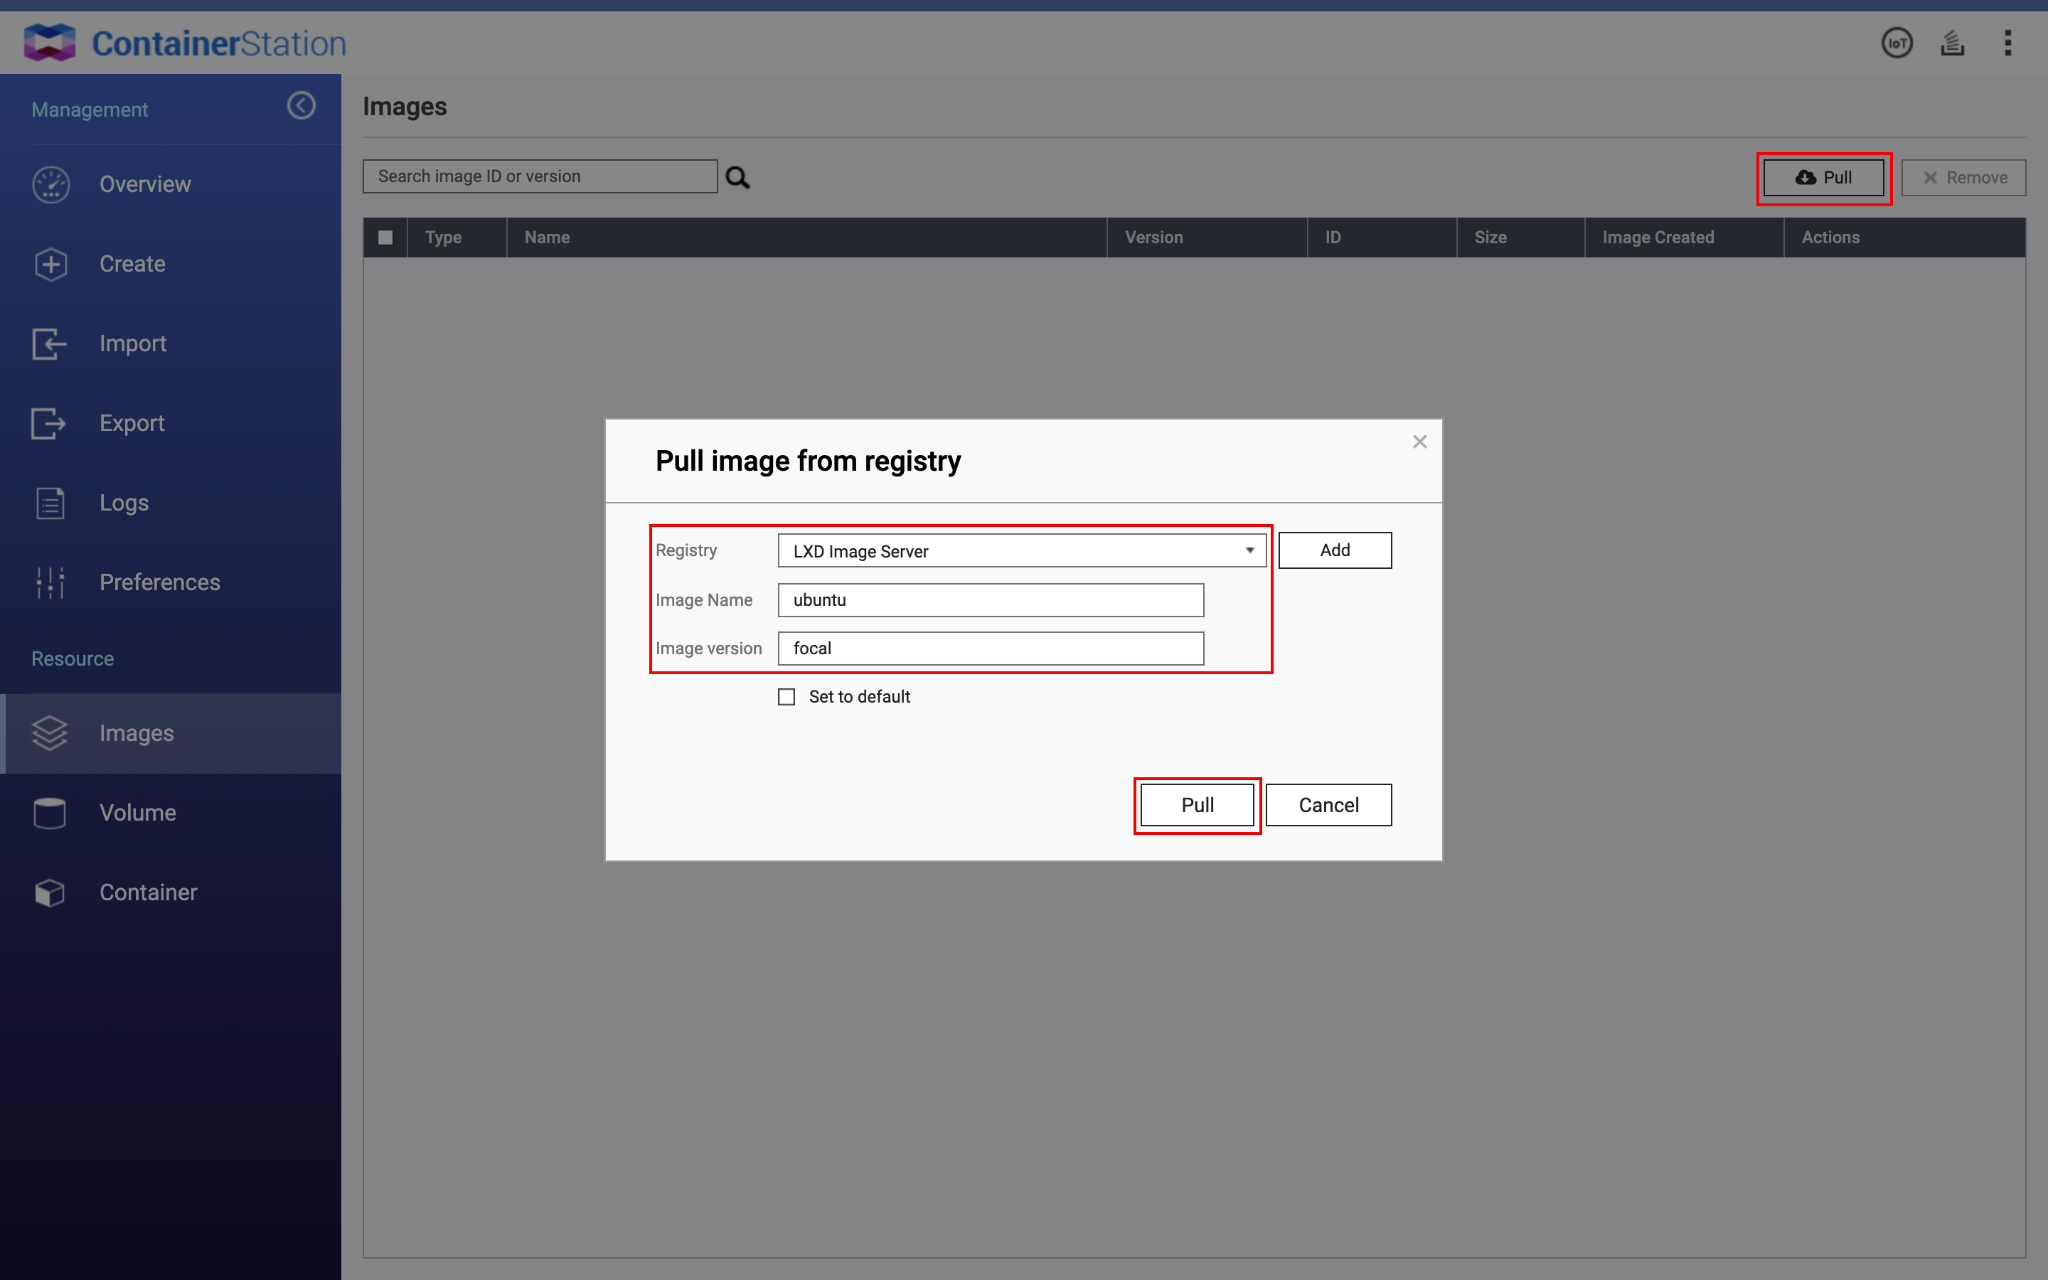Open the three-dot more options menu

click(x=2007, y=43)
